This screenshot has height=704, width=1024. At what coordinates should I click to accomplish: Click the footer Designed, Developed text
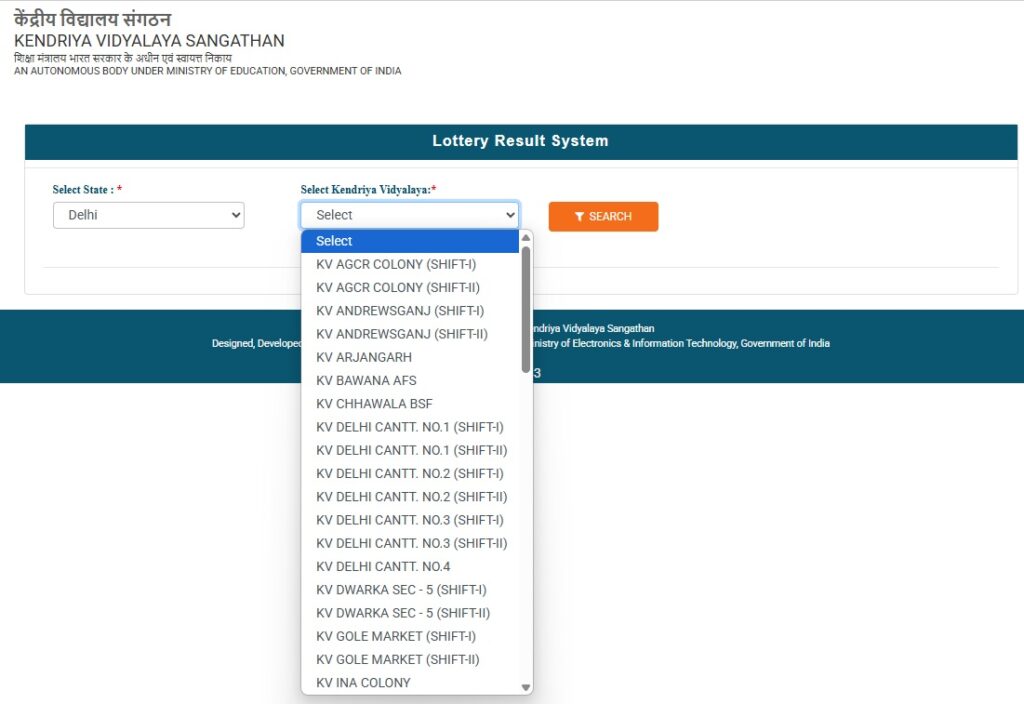(257, 343)
